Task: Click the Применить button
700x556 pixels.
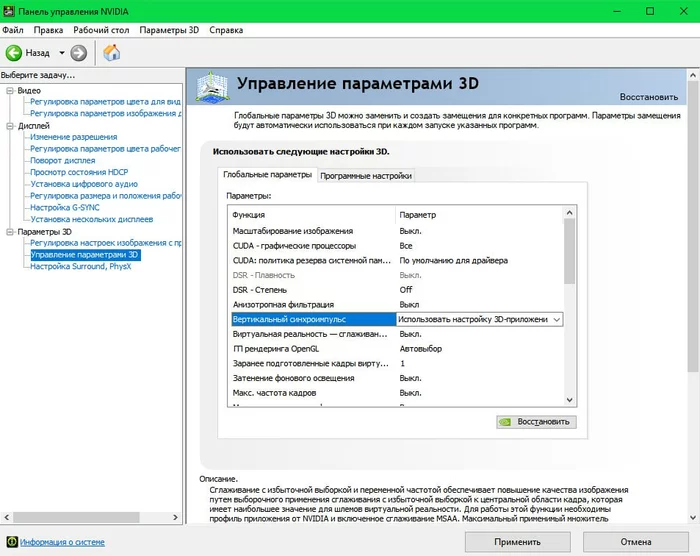Action: 517,542
